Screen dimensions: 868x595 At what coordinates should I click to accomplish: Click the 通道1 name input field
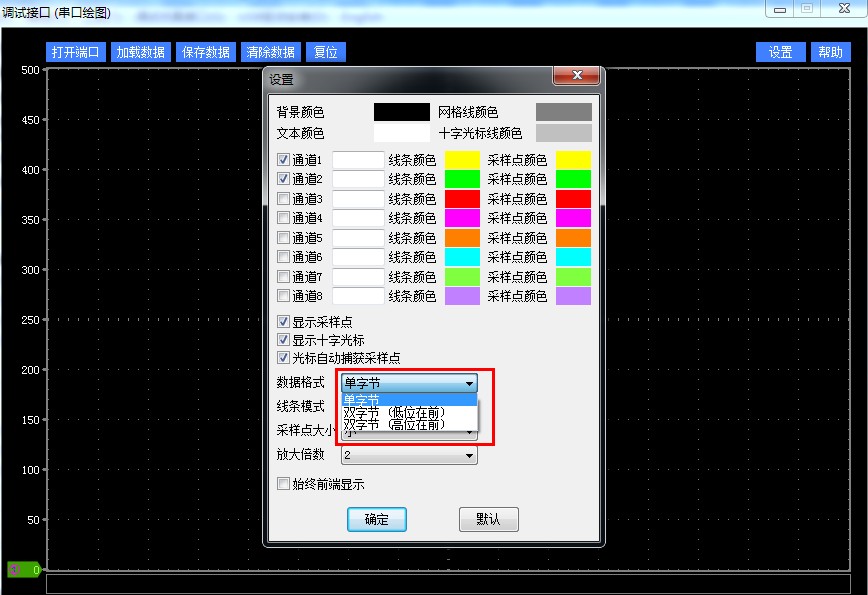[358, 159]
